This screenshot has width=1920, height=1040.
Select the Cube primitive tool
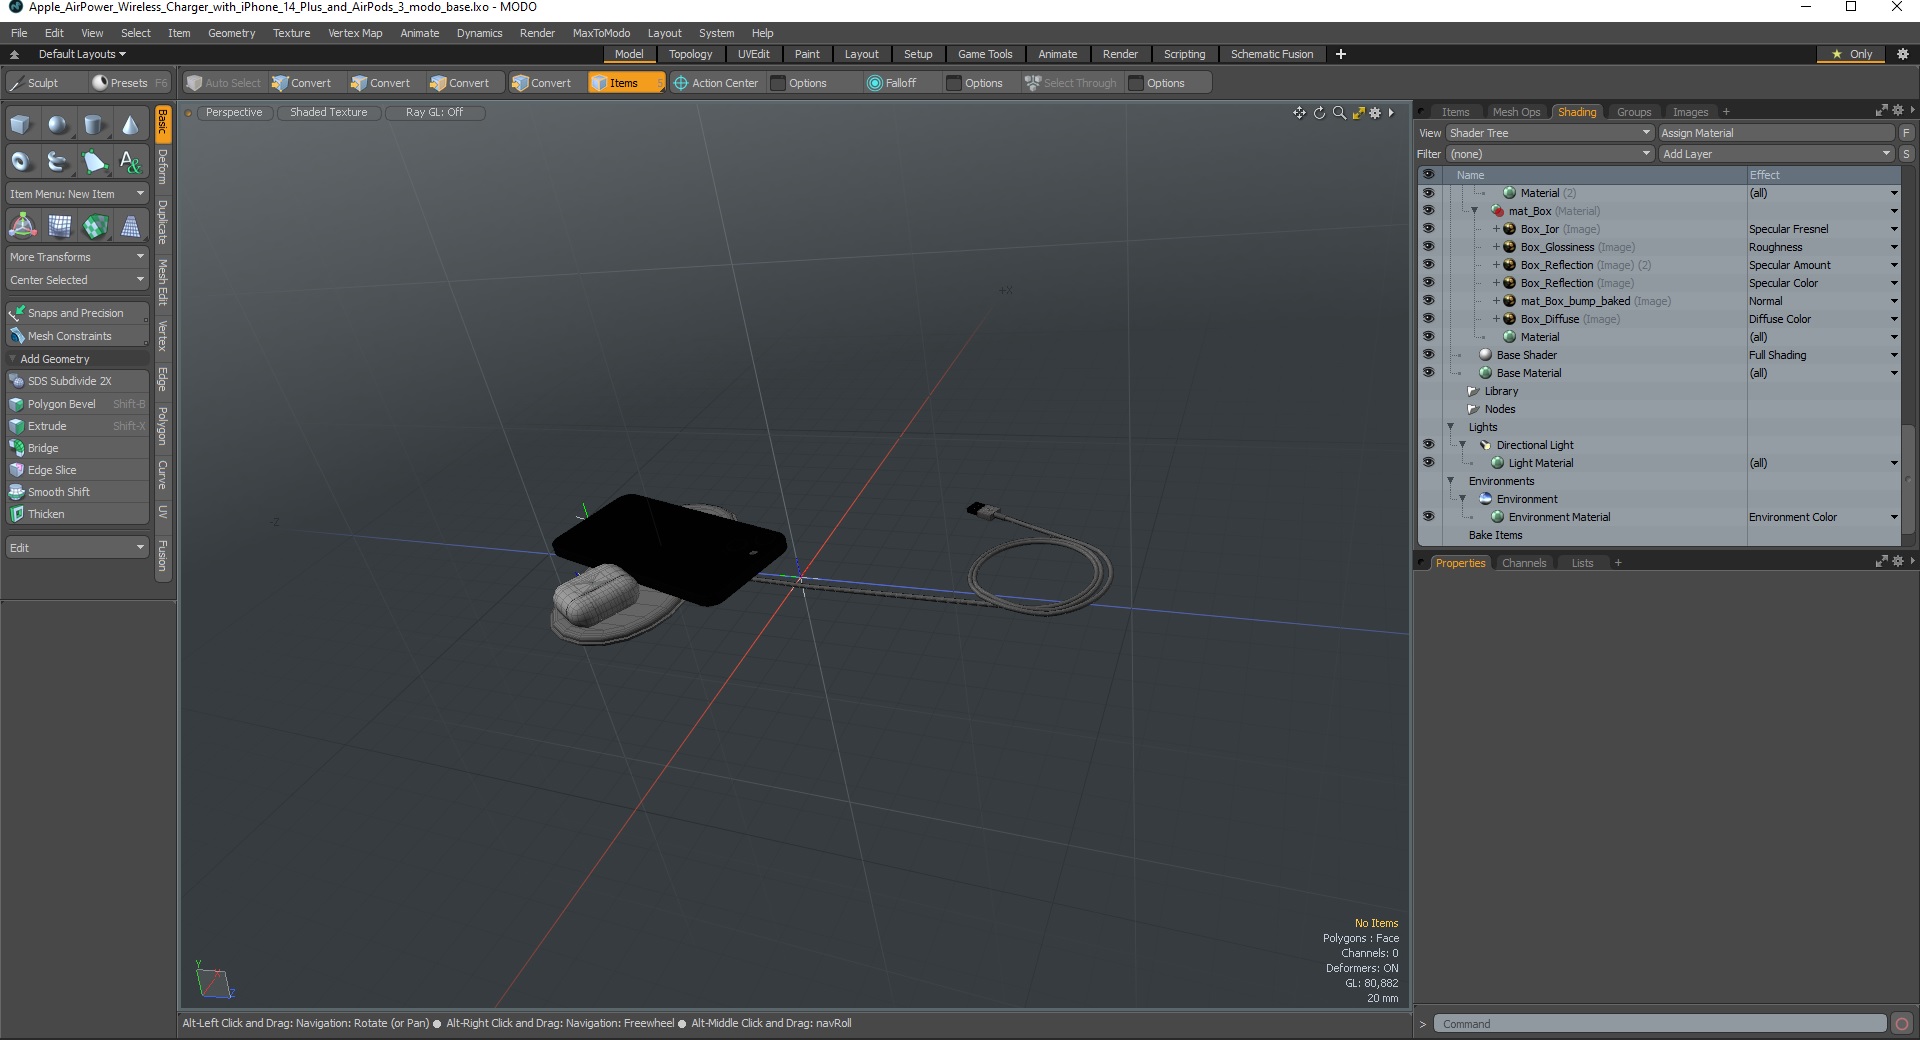point(22,125)
